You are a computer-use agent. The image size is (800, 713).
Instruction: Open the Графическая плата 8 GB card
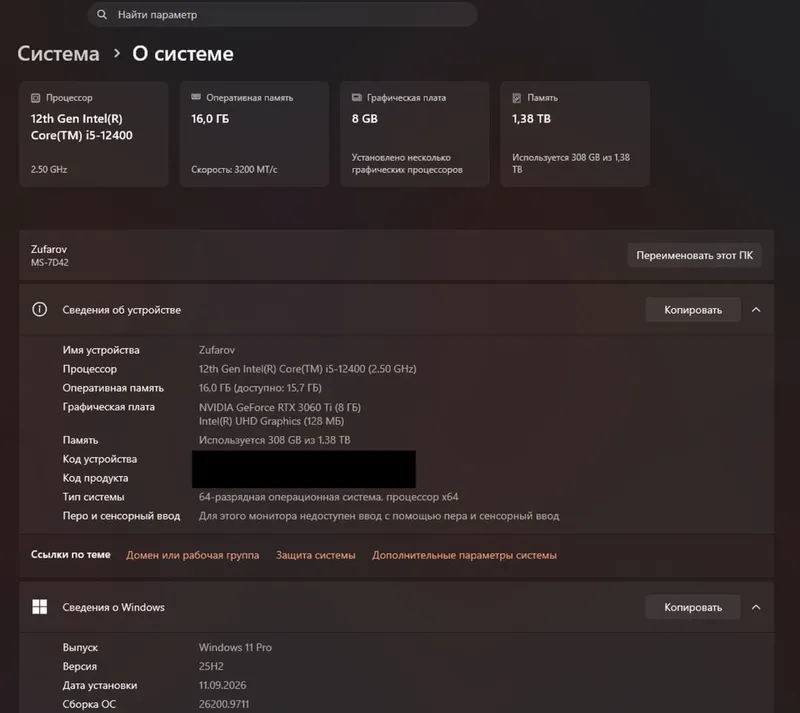(415, 134)
